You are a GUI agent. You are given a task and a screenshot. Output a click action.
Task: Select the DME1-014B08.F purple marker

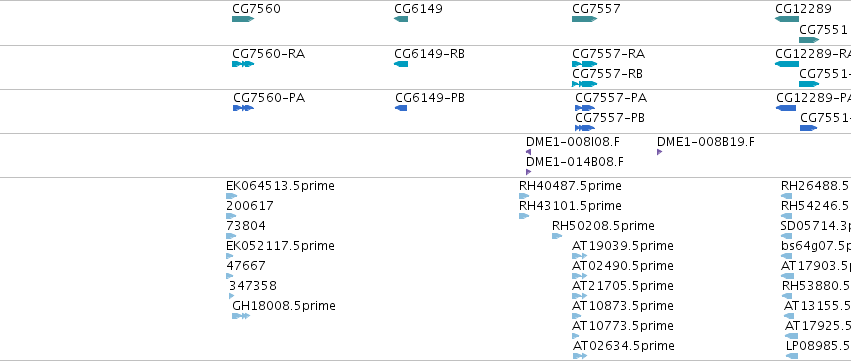(528, 172)
